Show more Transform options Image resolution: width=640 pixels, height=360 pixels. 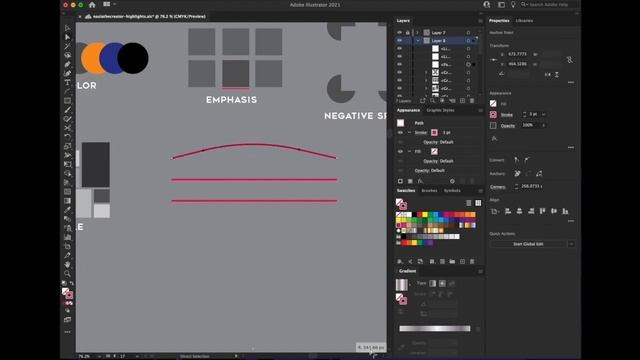point(571,82)
